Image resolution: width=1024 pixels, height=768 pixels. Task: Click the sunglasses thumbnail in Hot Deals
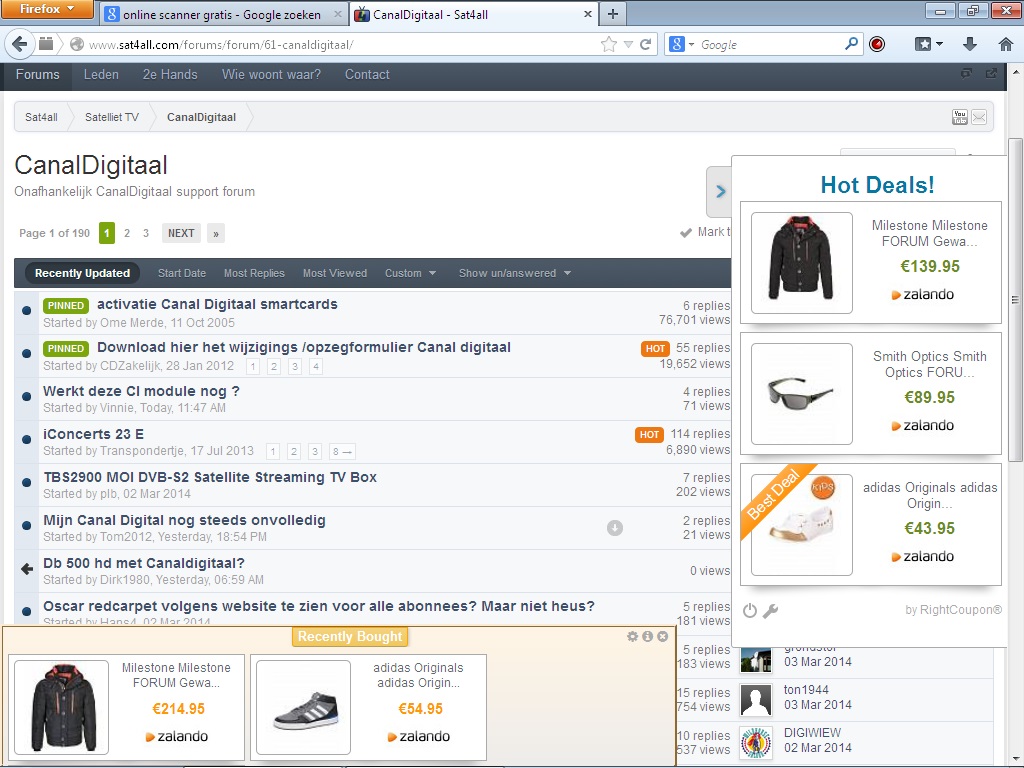point(801,394)
